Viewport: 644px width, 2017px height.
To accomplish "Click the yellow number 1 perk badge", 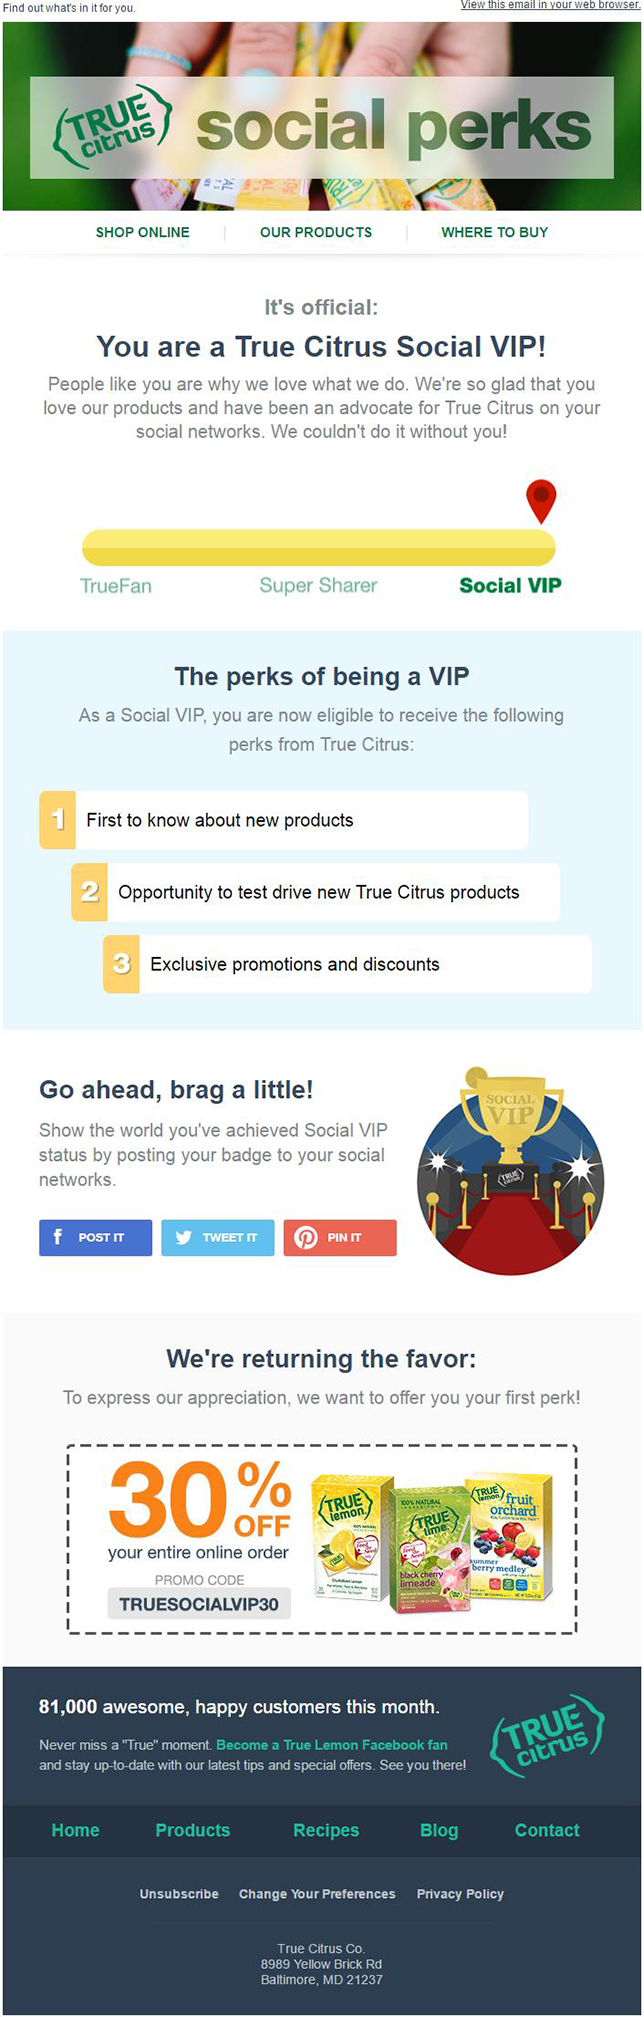I will tap(57, 820).
